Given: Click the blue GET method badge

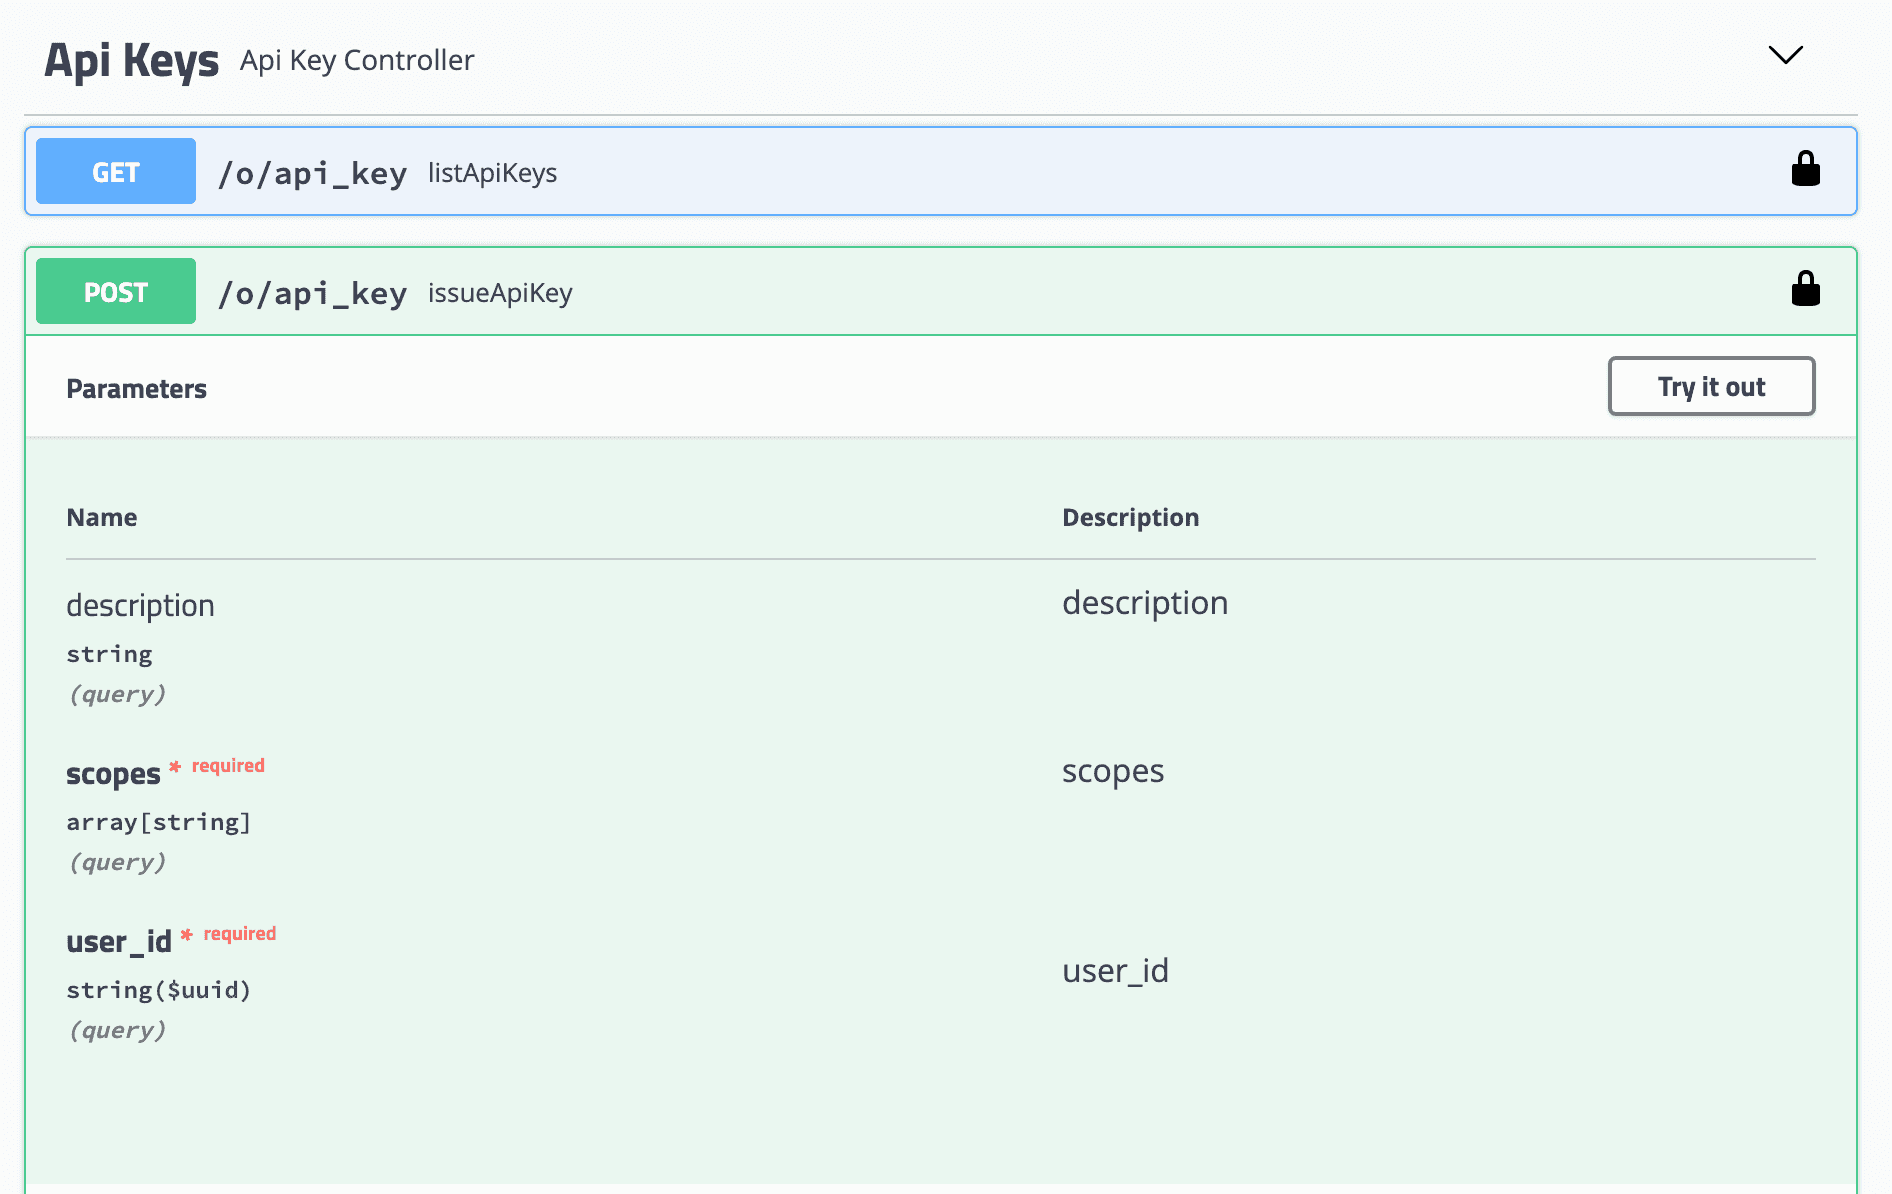Looking at the screenshot, I should [x=116, y=172].
